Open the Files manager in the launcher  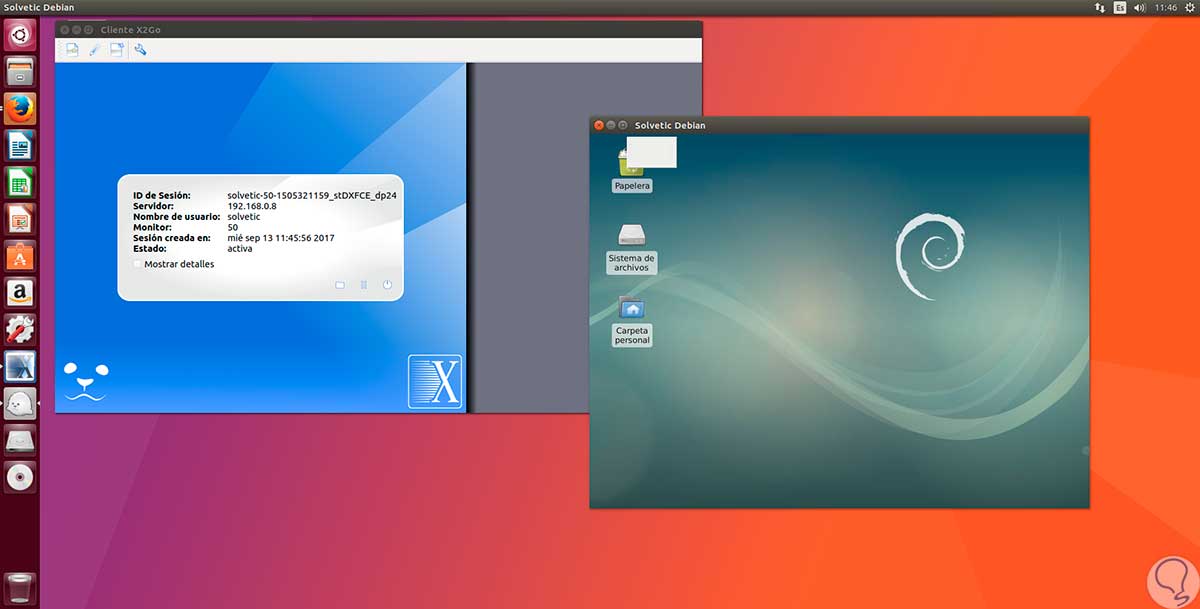pos(20,72)
